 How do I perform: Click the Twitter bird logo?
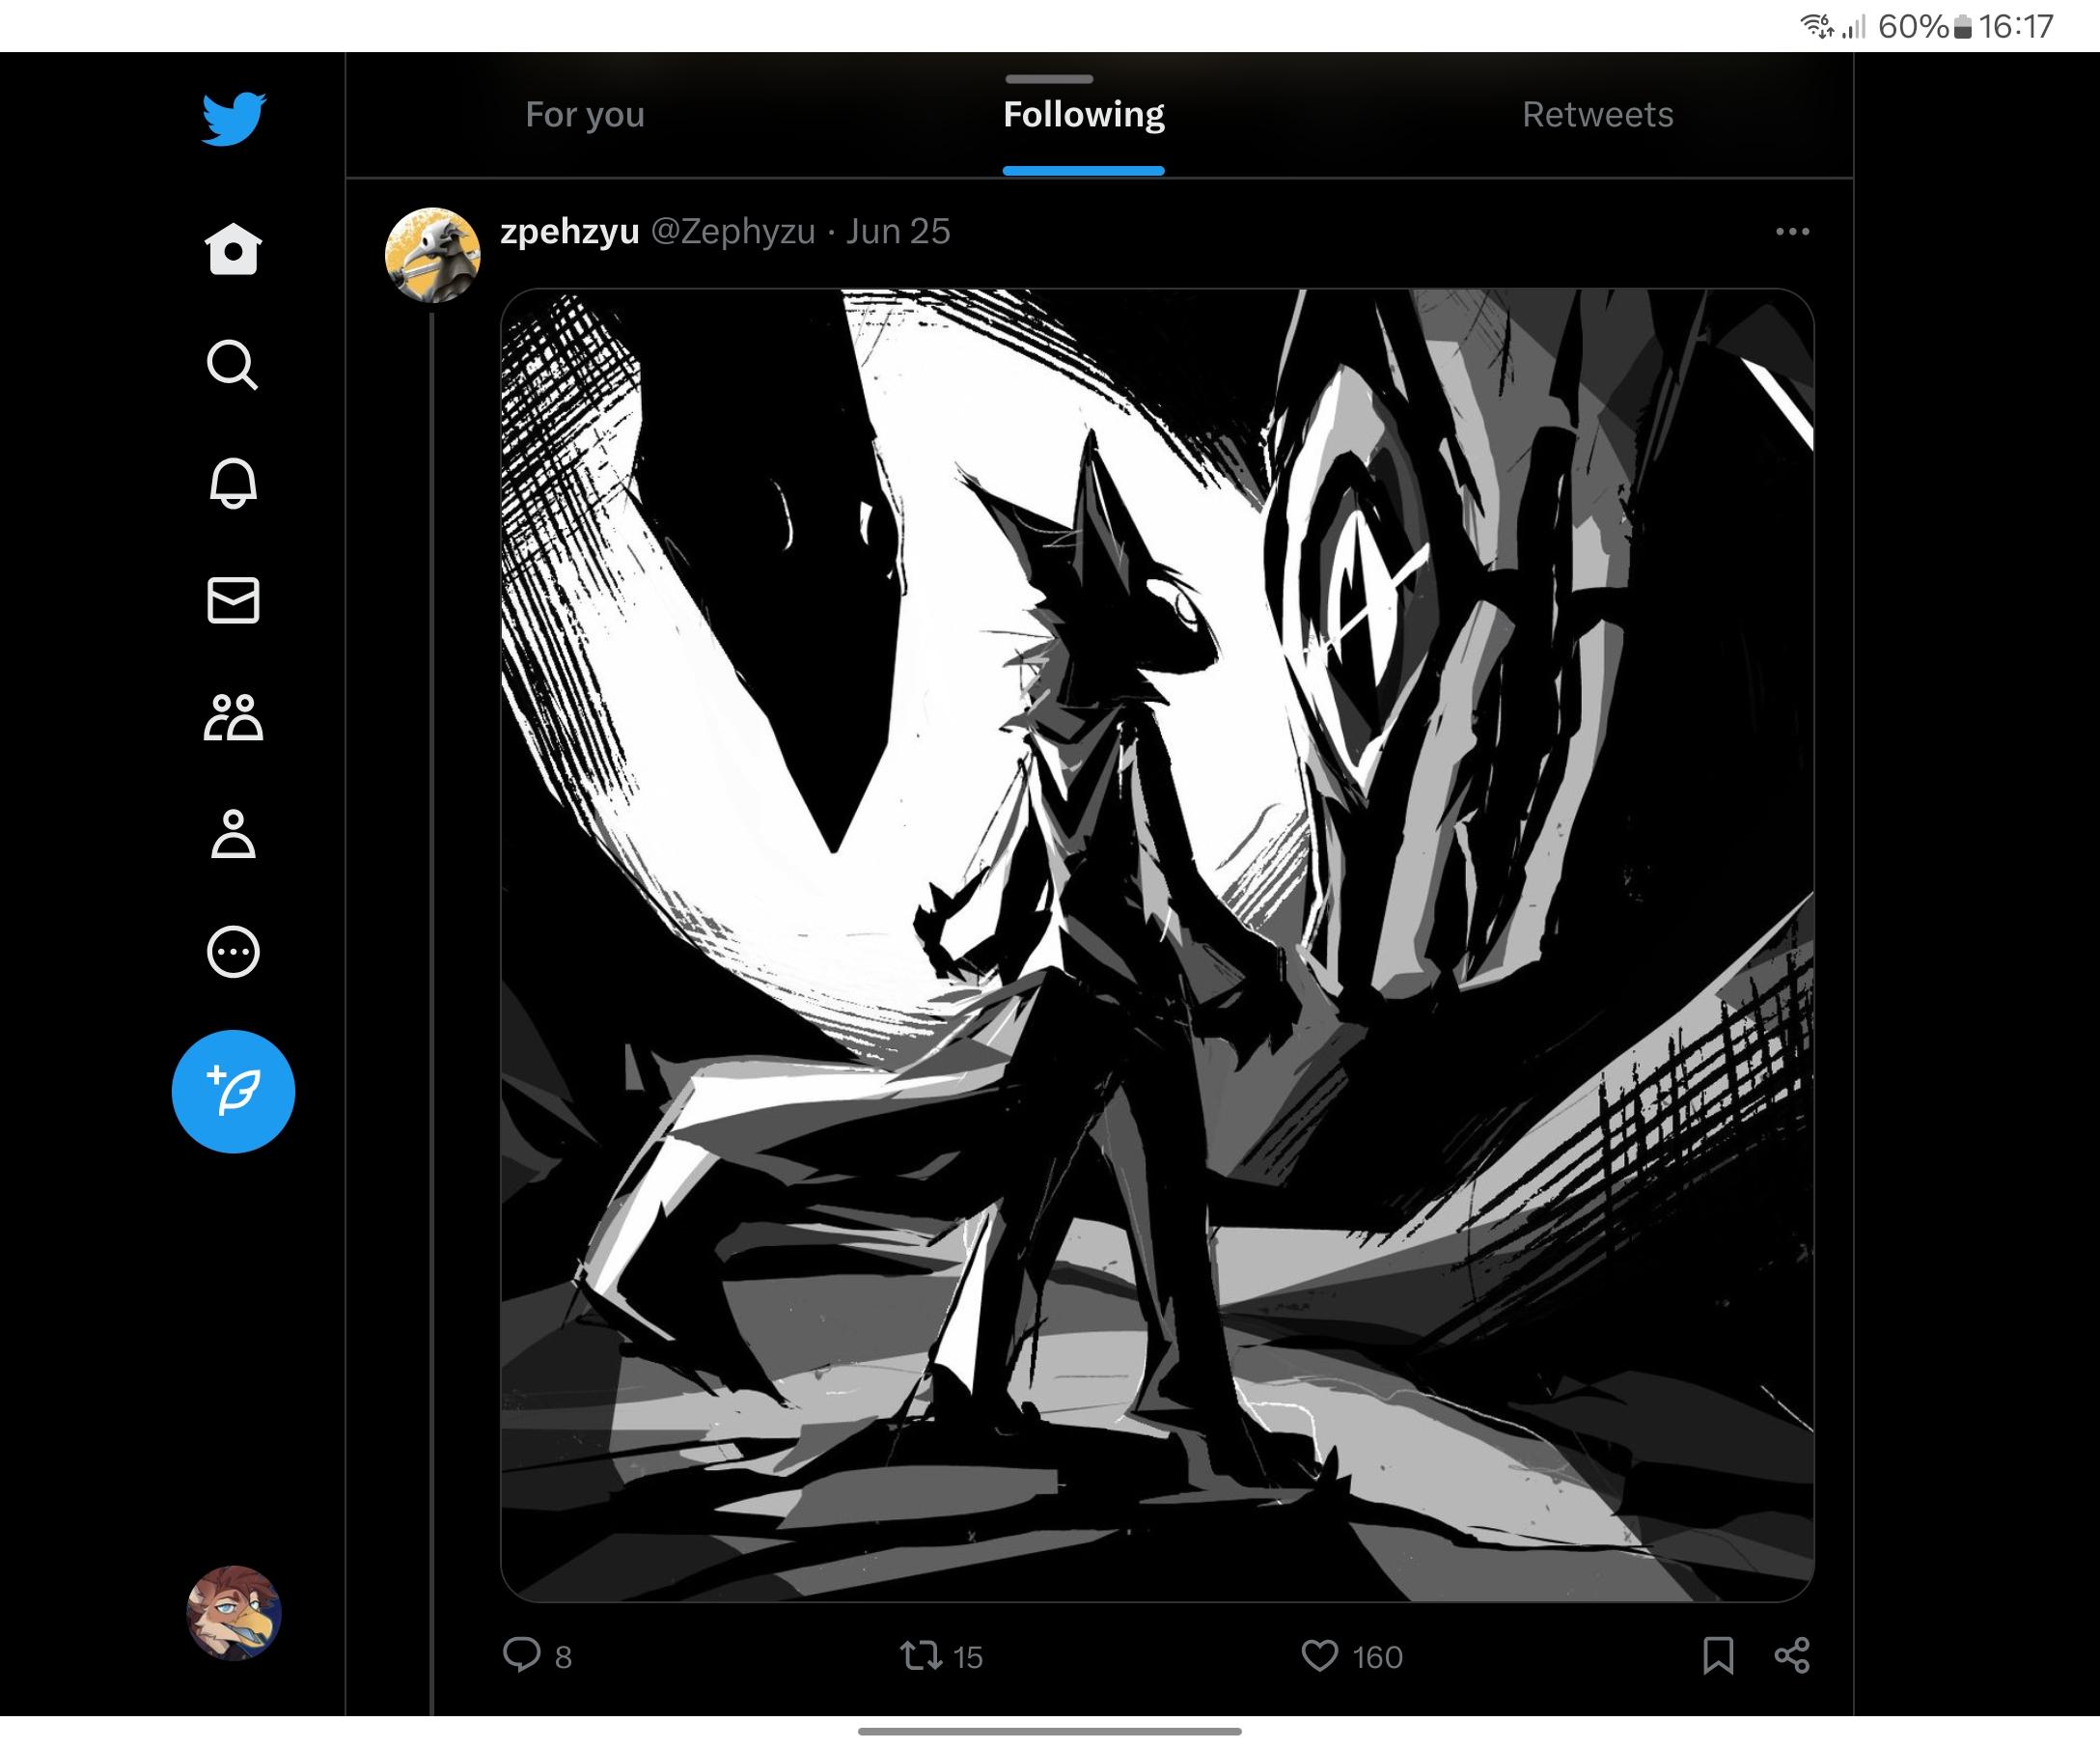tap(233, 119)
